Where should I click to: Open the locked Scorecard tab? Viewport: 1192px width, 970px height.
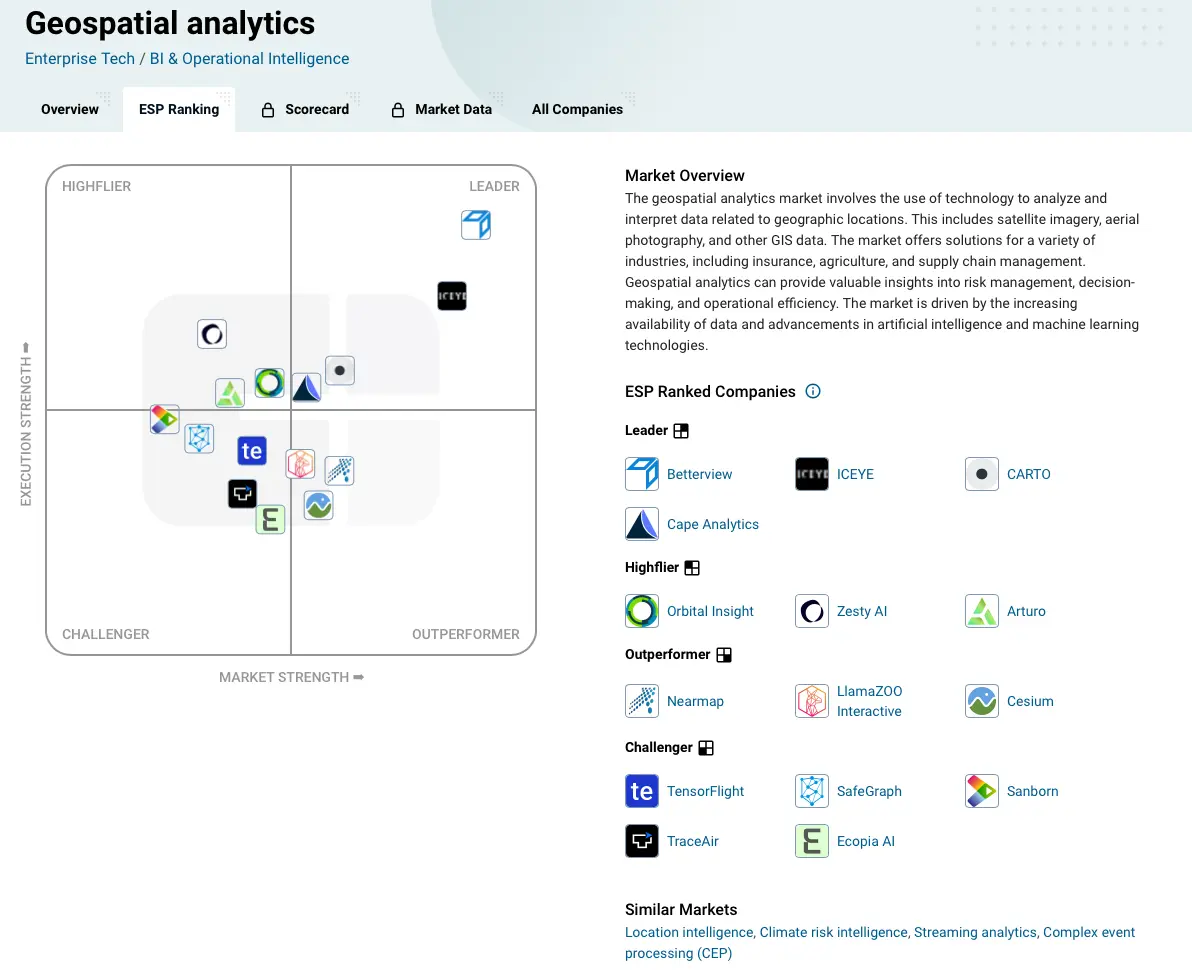coord(306,109)
